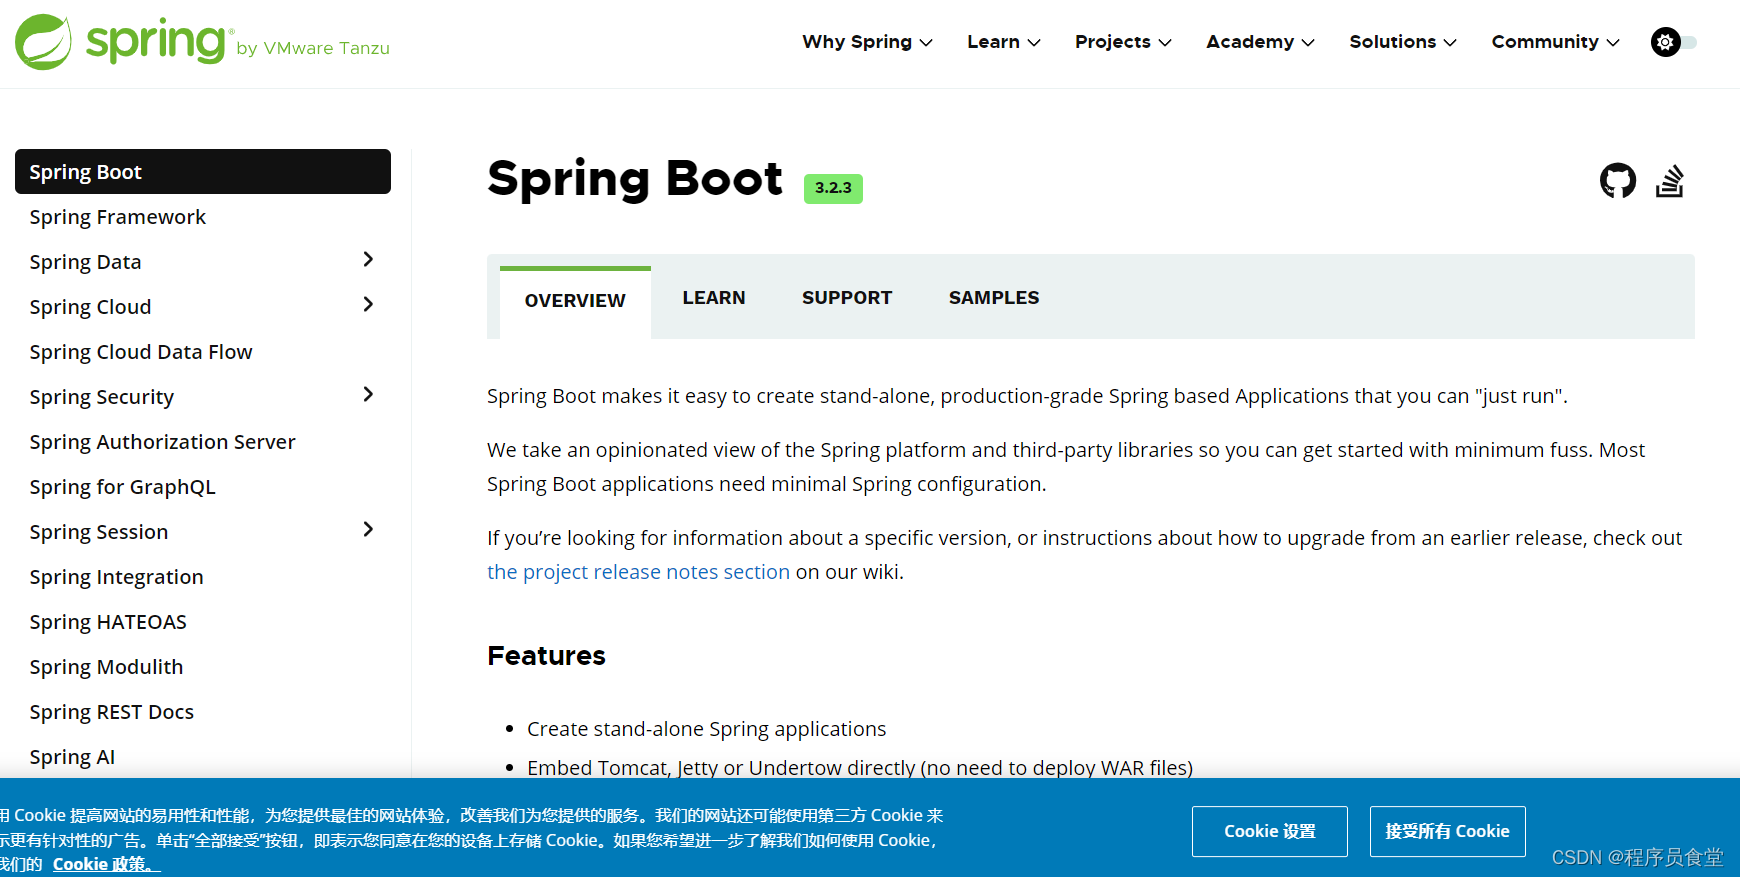The width and height of the screenshot is (1740, 877).
Task: Open the Community dropdown menu
Action: click(1555, 42)
